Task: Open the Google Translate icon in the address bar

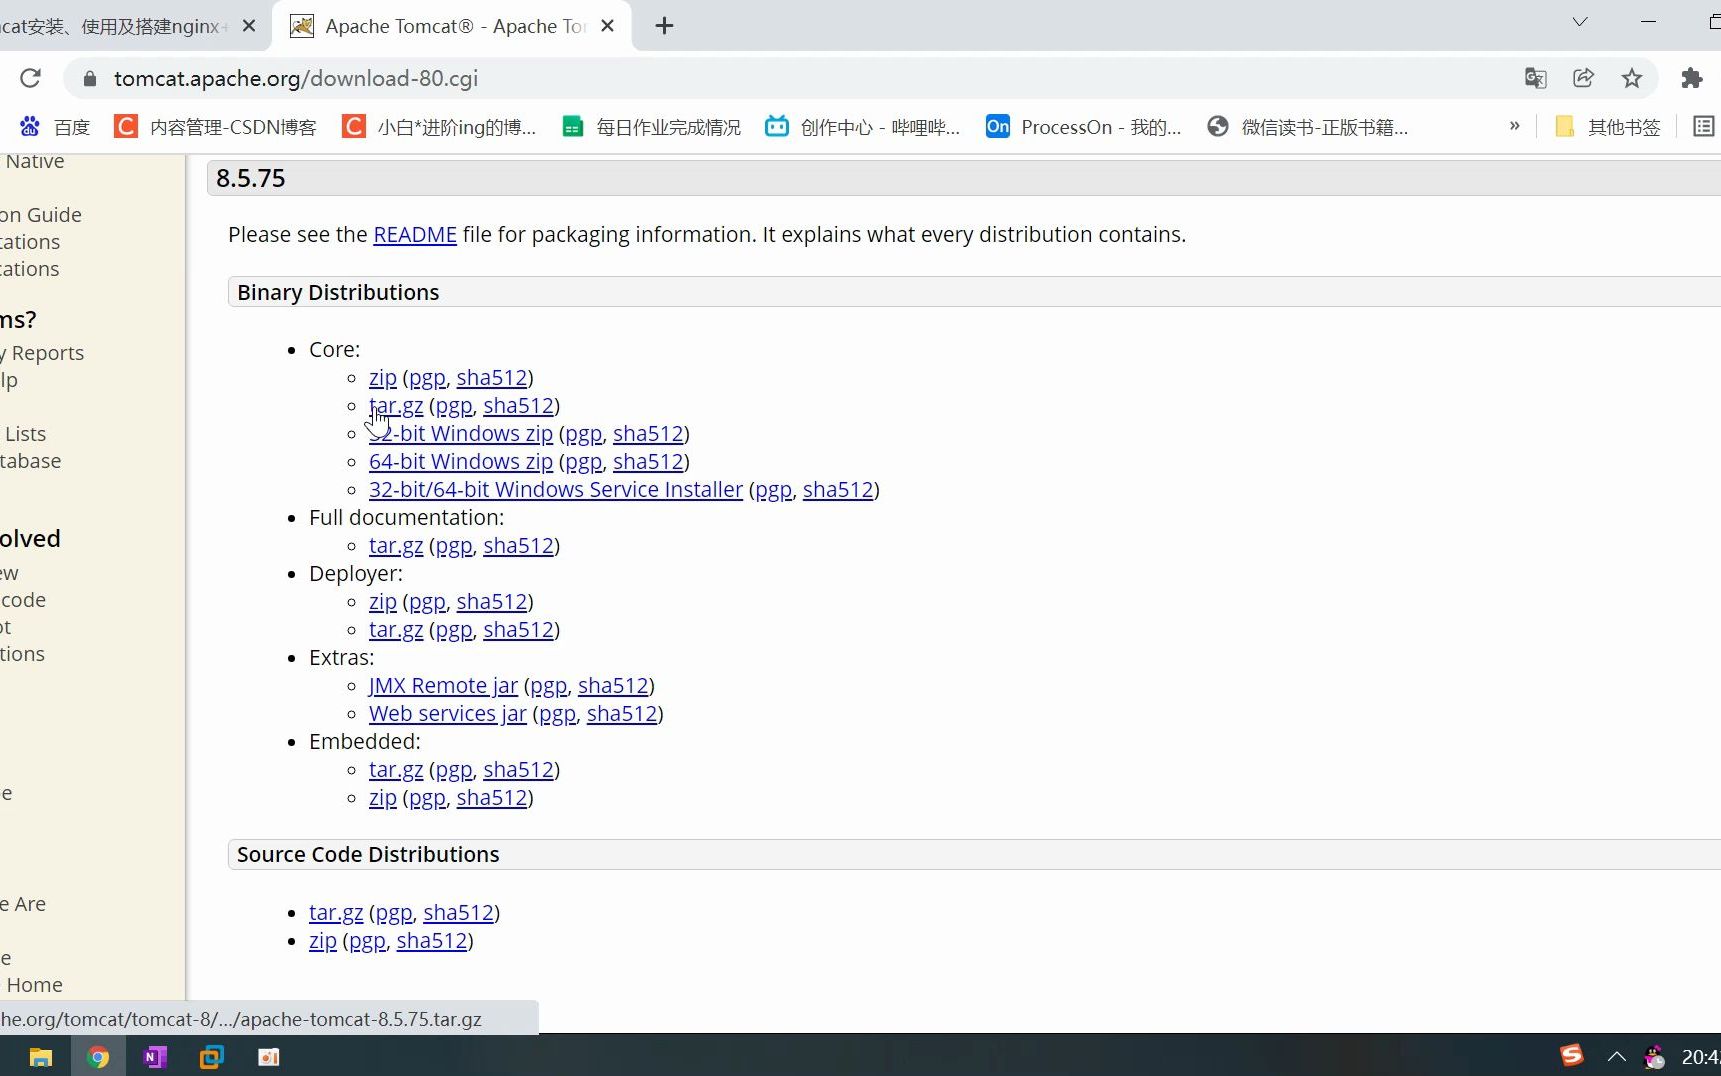Action: point(1535,78)
